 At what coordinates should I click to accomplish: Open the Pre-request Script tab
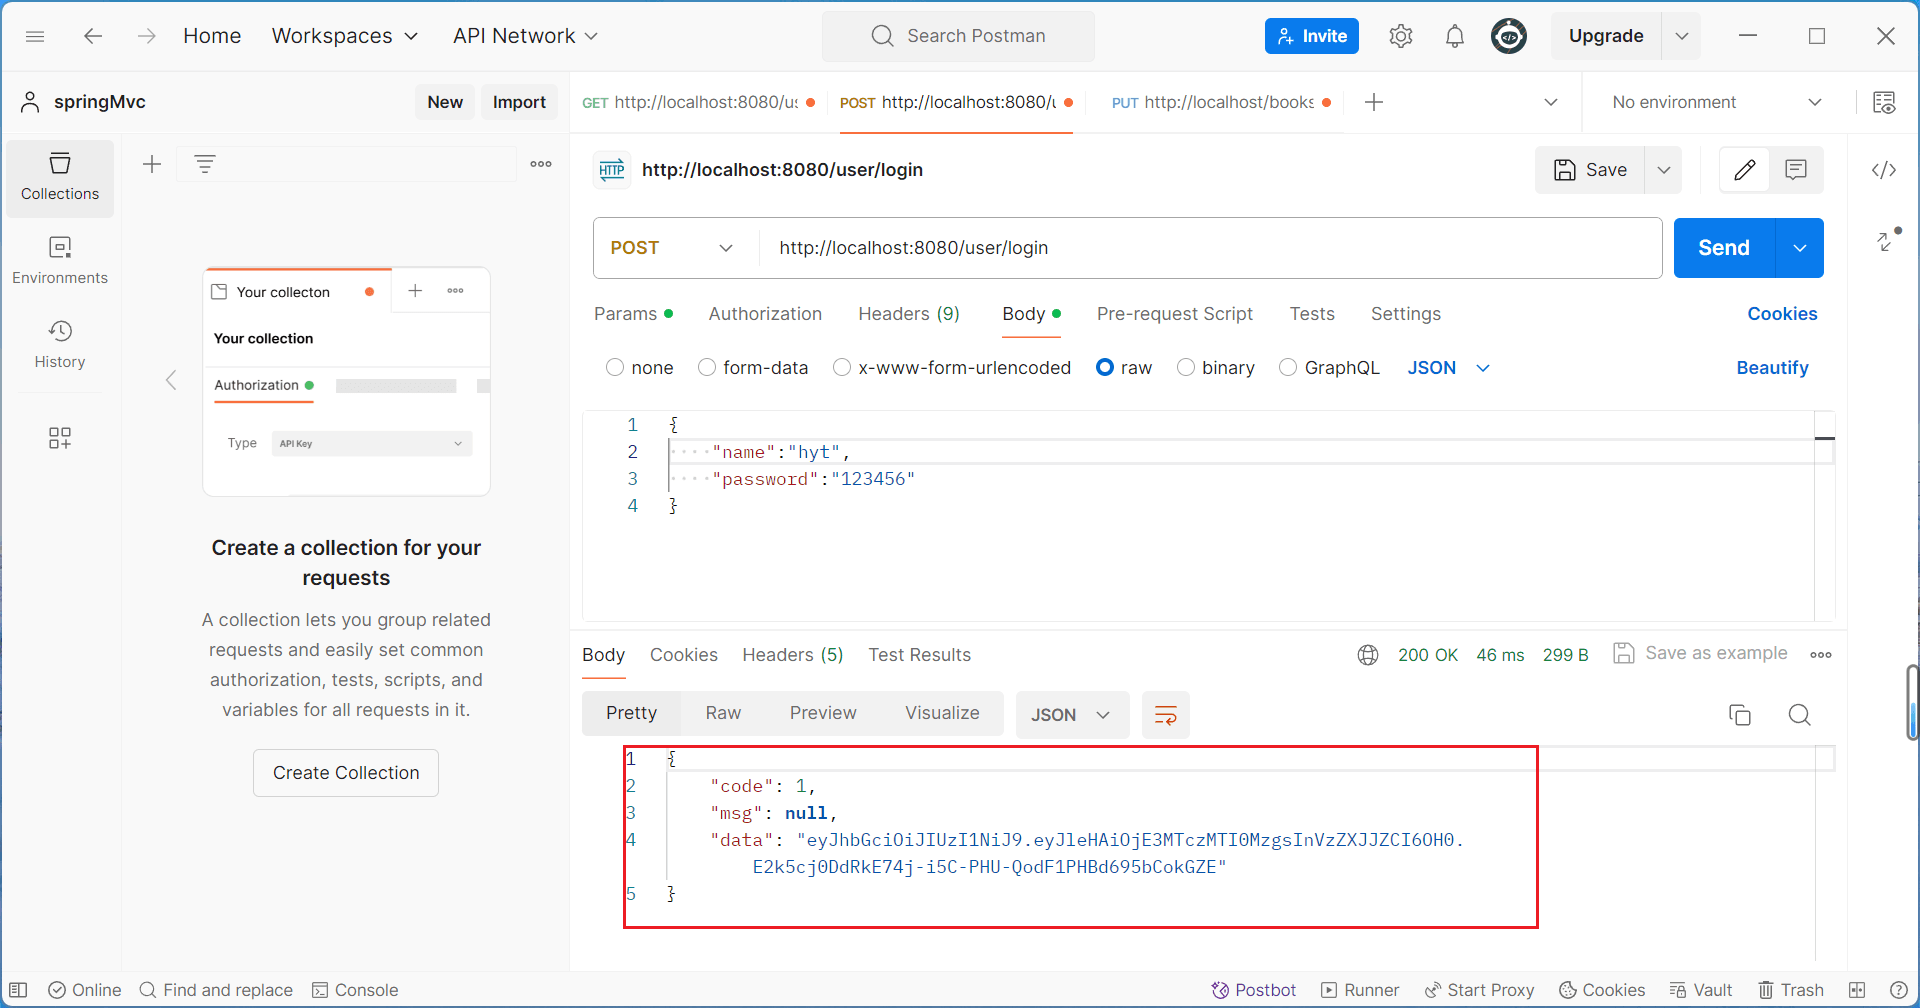[x=1174, y=314]
